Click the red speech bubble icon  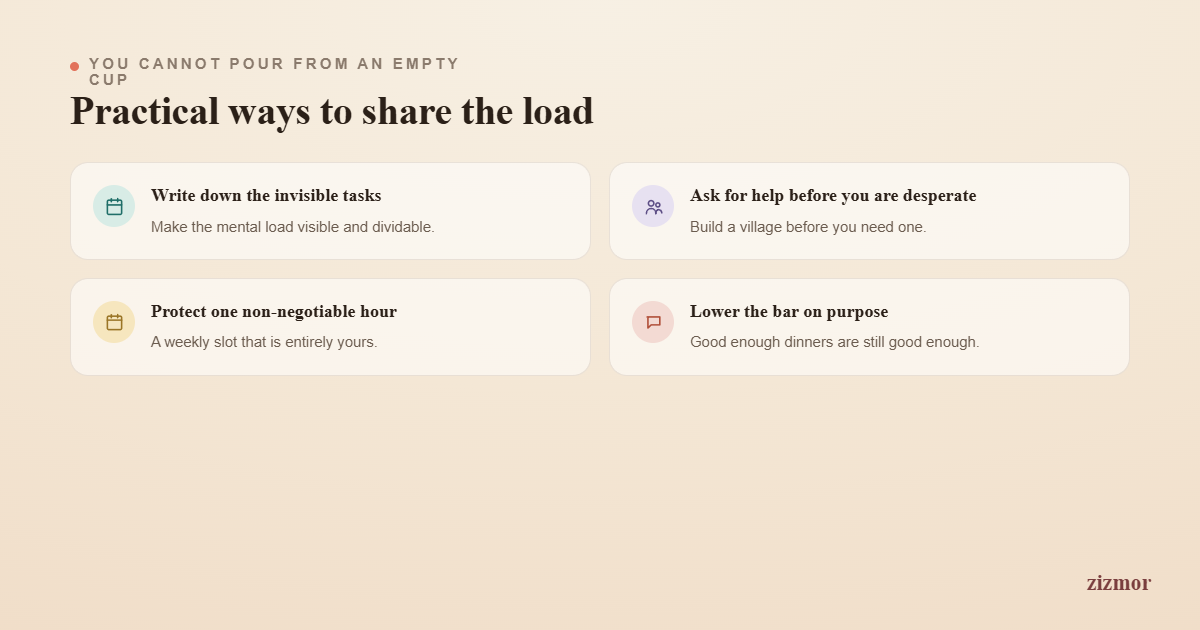[x=653, y=322]
